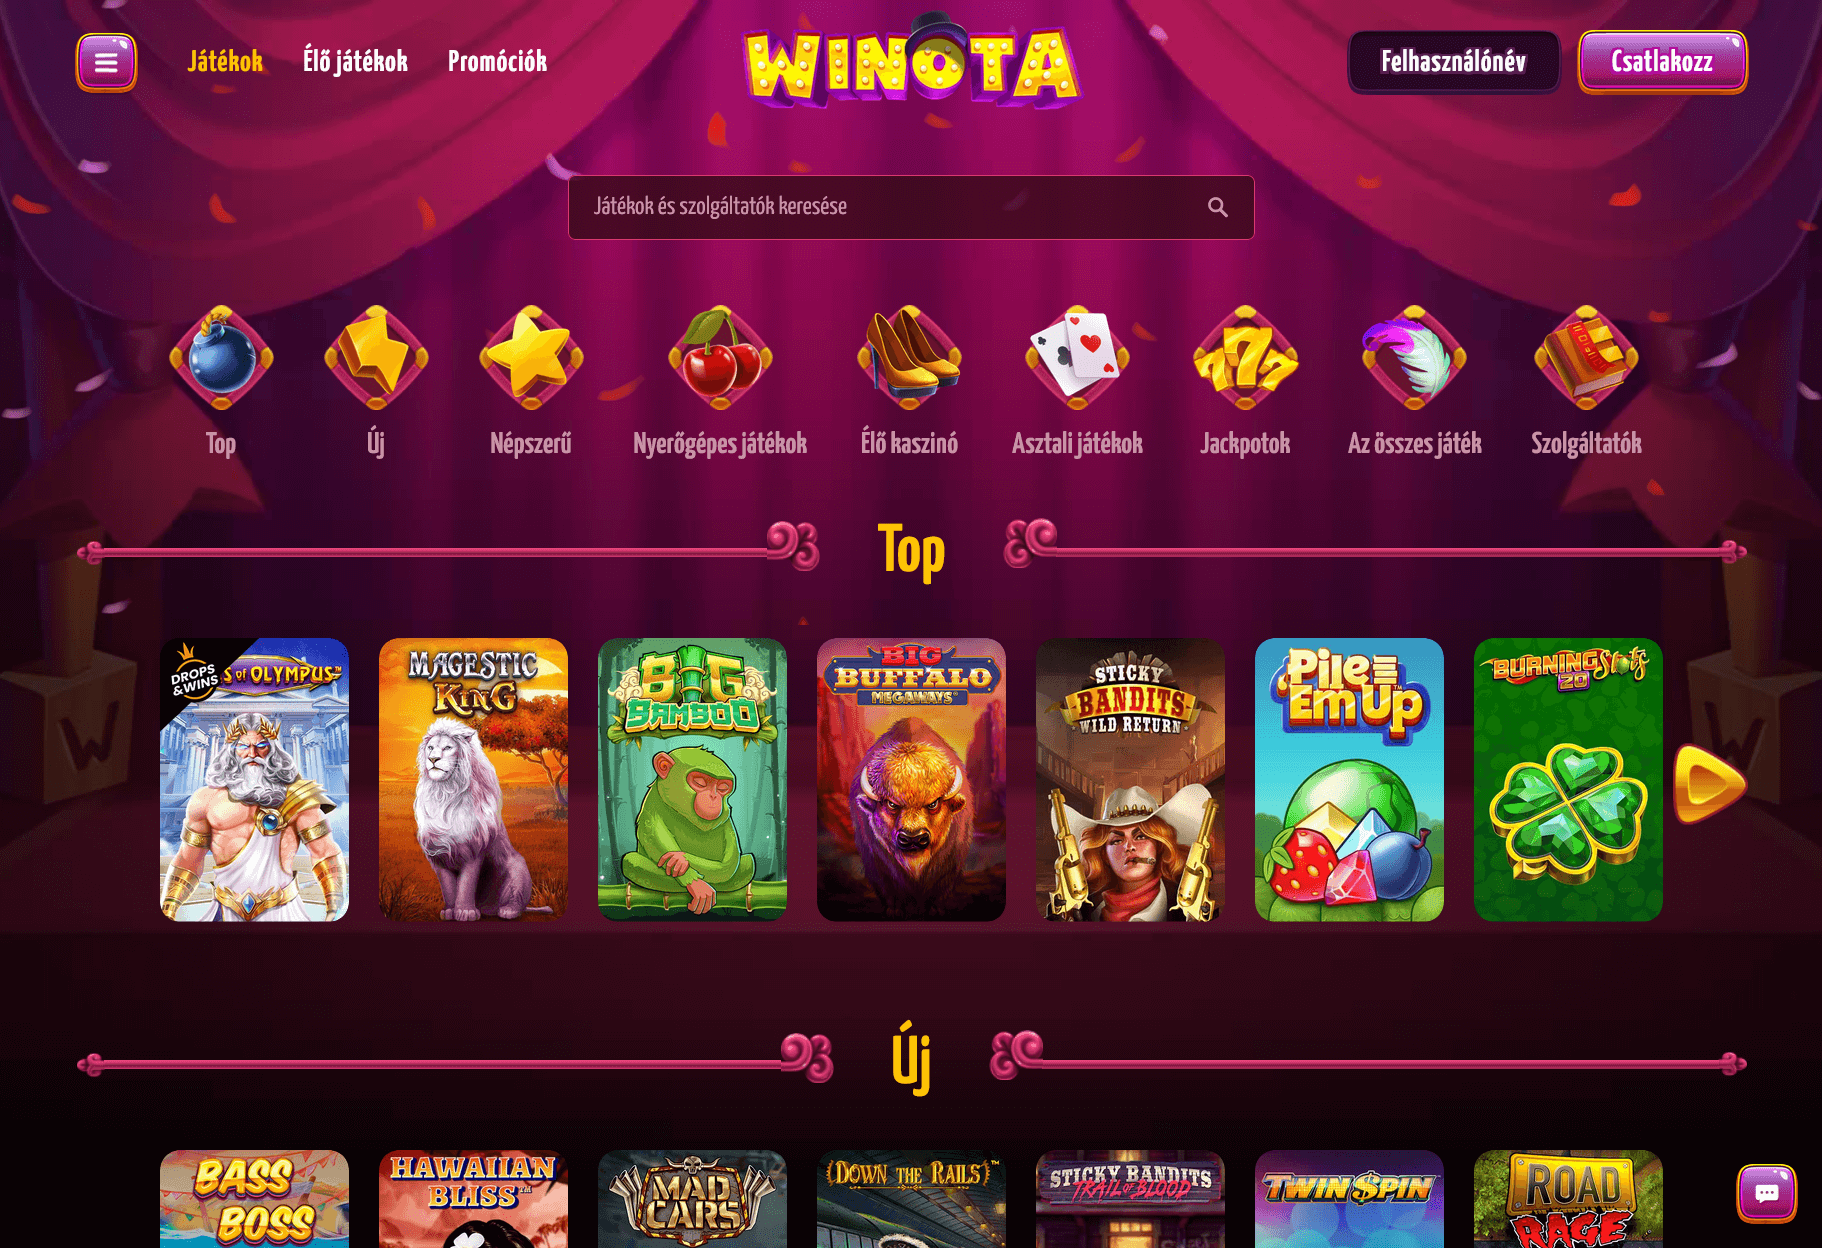Open Asztali játékok playing cards icon
Image resolution: width=1822 pixels, height=1248 pixels.
click(1077, 358)
